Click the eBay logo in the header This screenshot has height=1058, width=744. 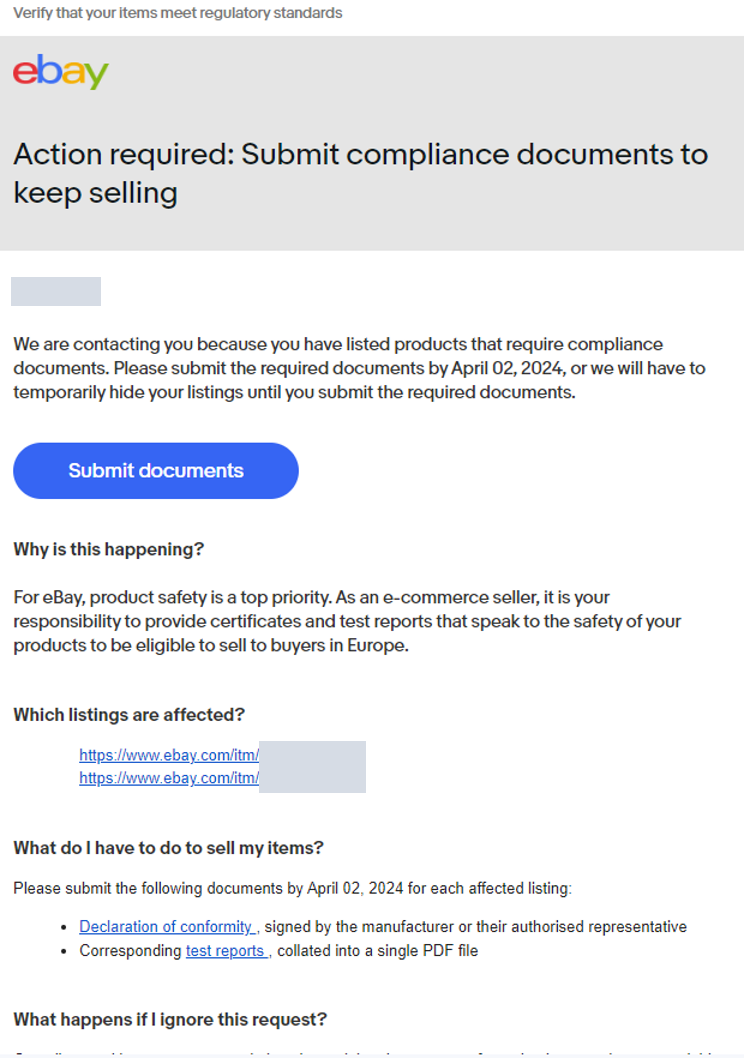(60, 72)
